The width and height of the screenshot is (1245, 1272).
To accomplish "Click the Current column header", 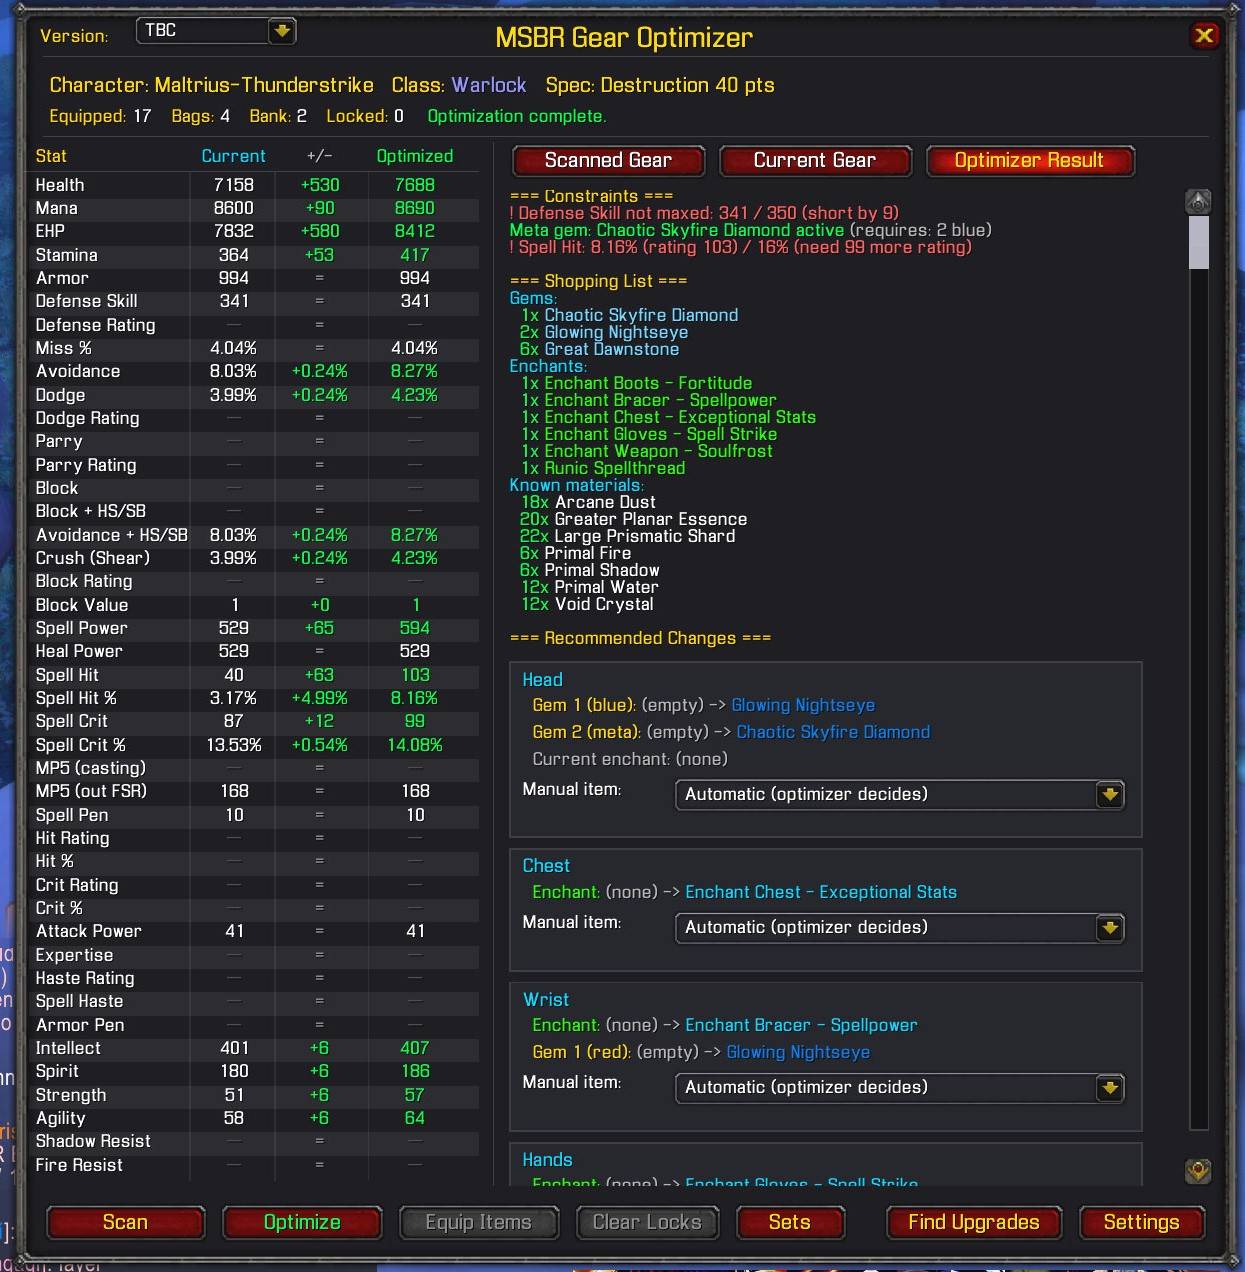I will coord(233,156).
